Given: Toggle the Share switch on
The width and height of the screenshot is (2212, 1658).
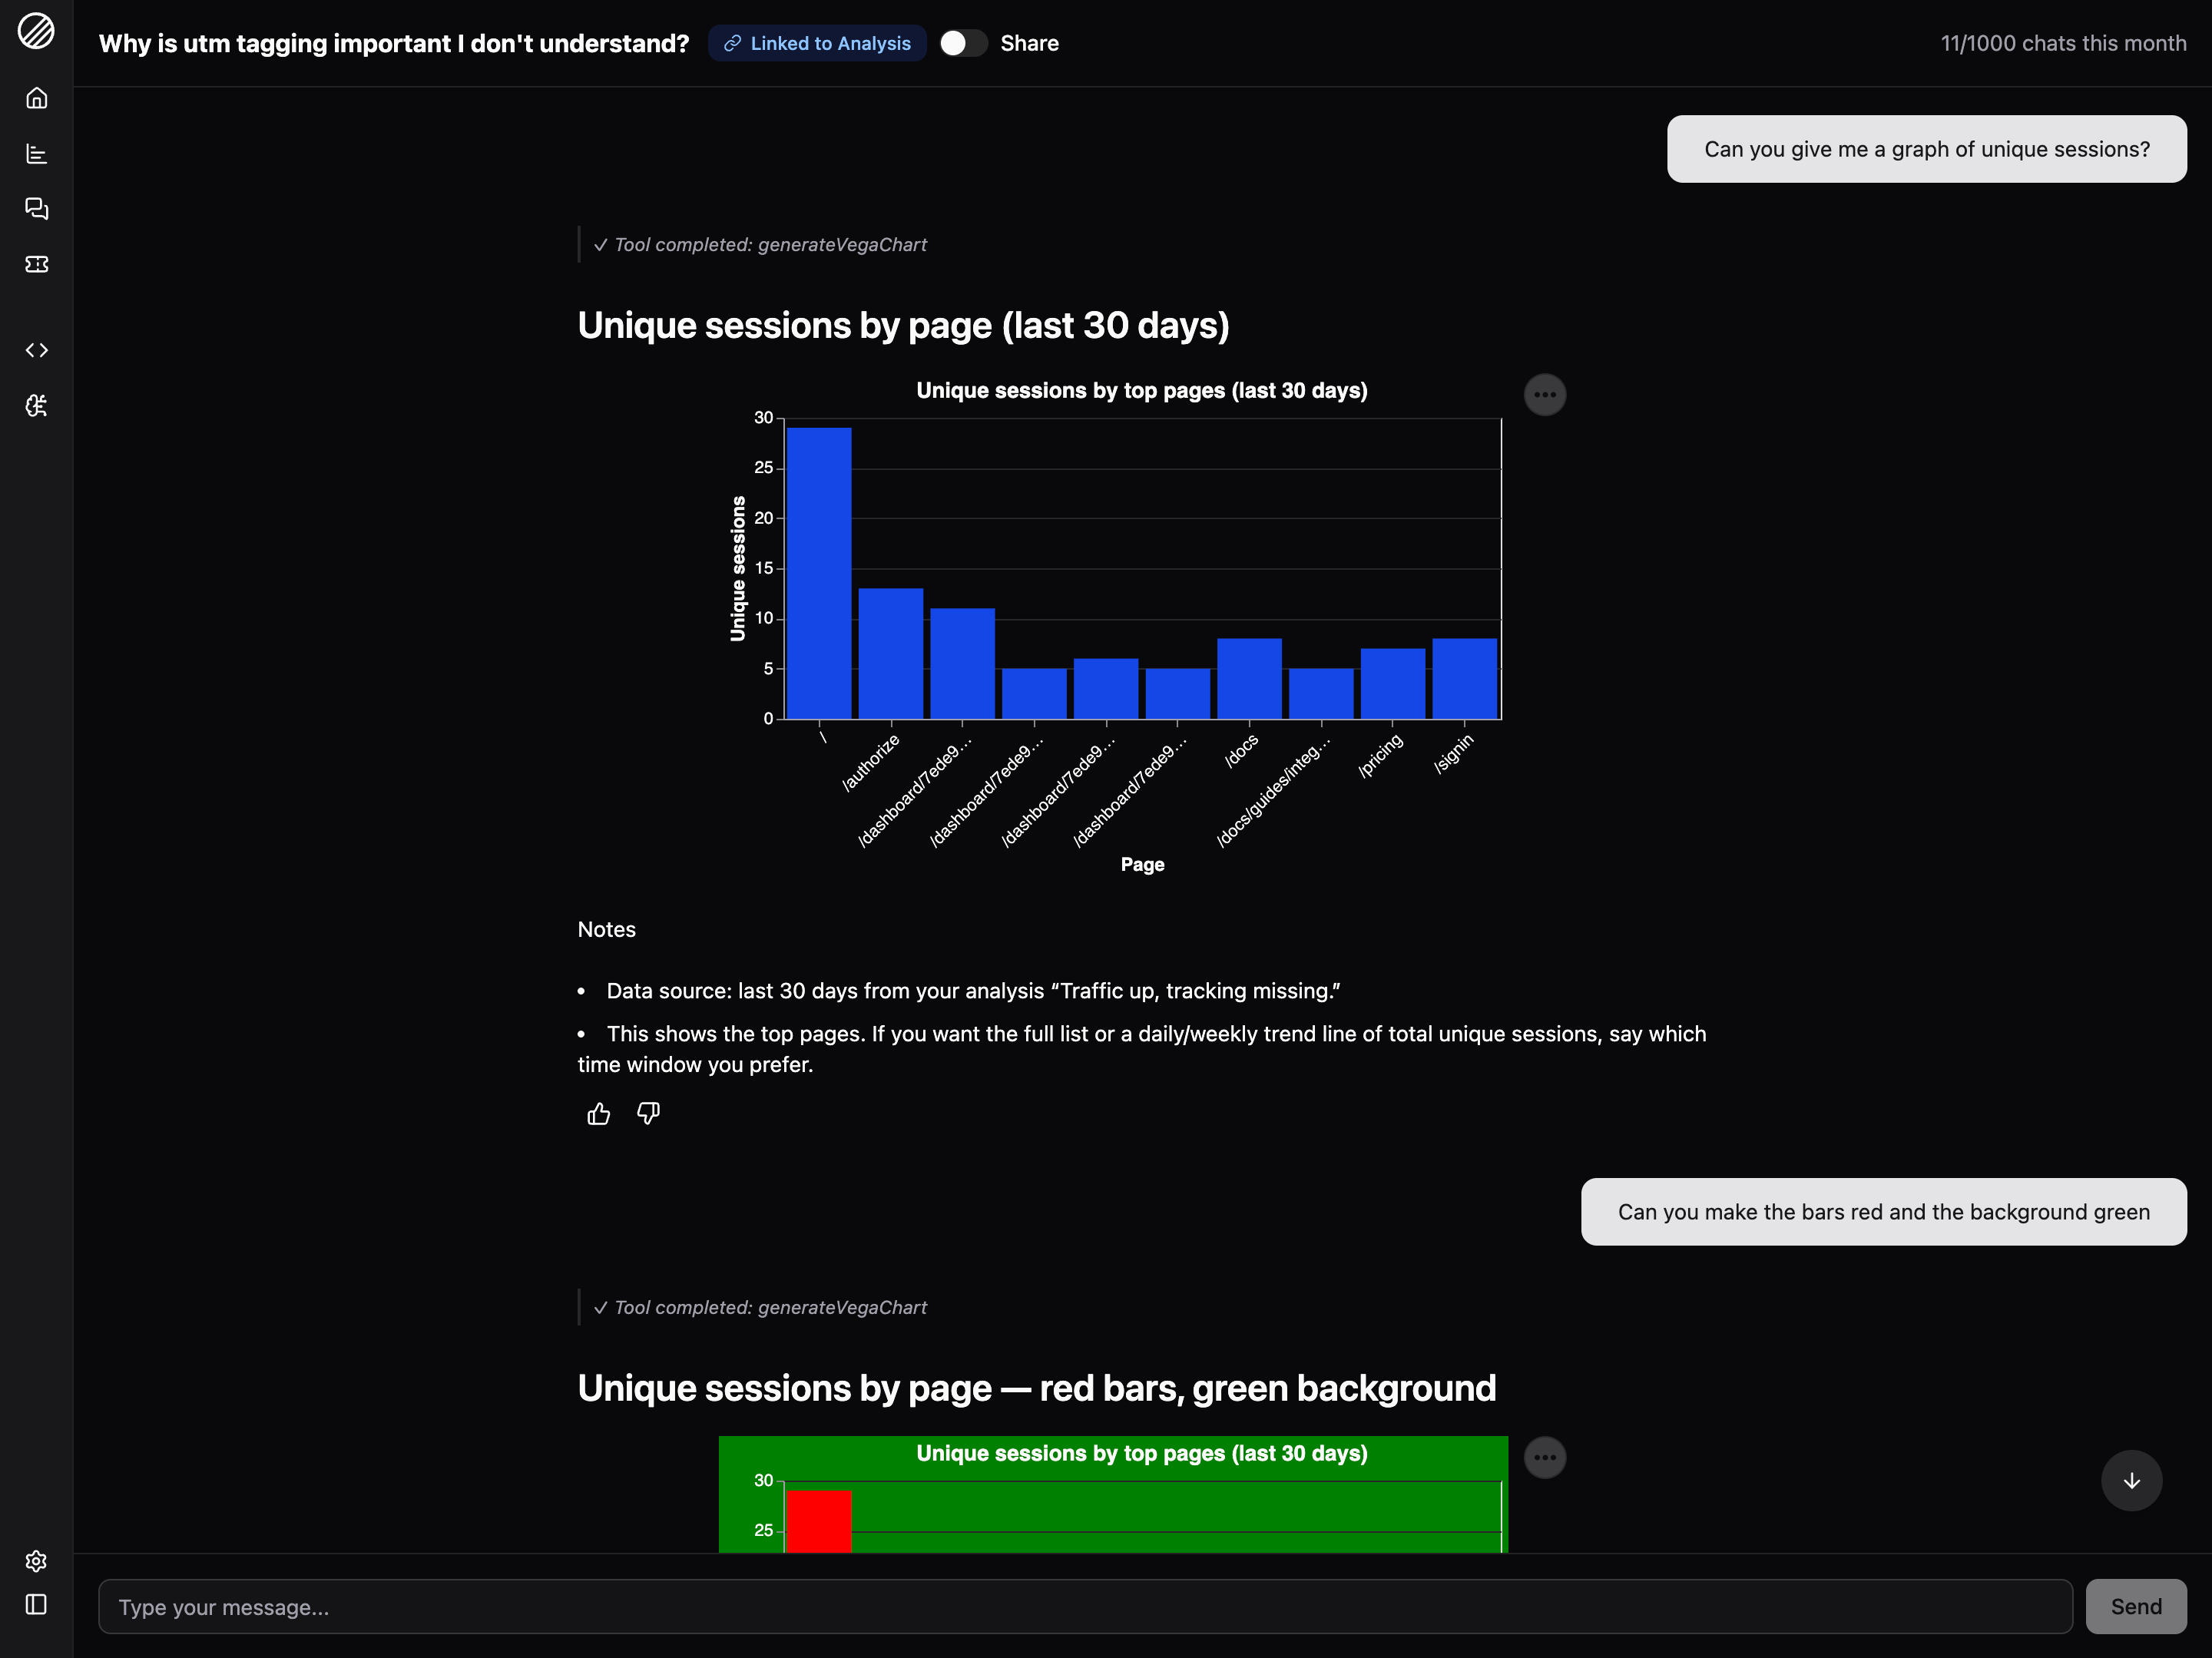Looking at the screenshot, I should point(962,43).
